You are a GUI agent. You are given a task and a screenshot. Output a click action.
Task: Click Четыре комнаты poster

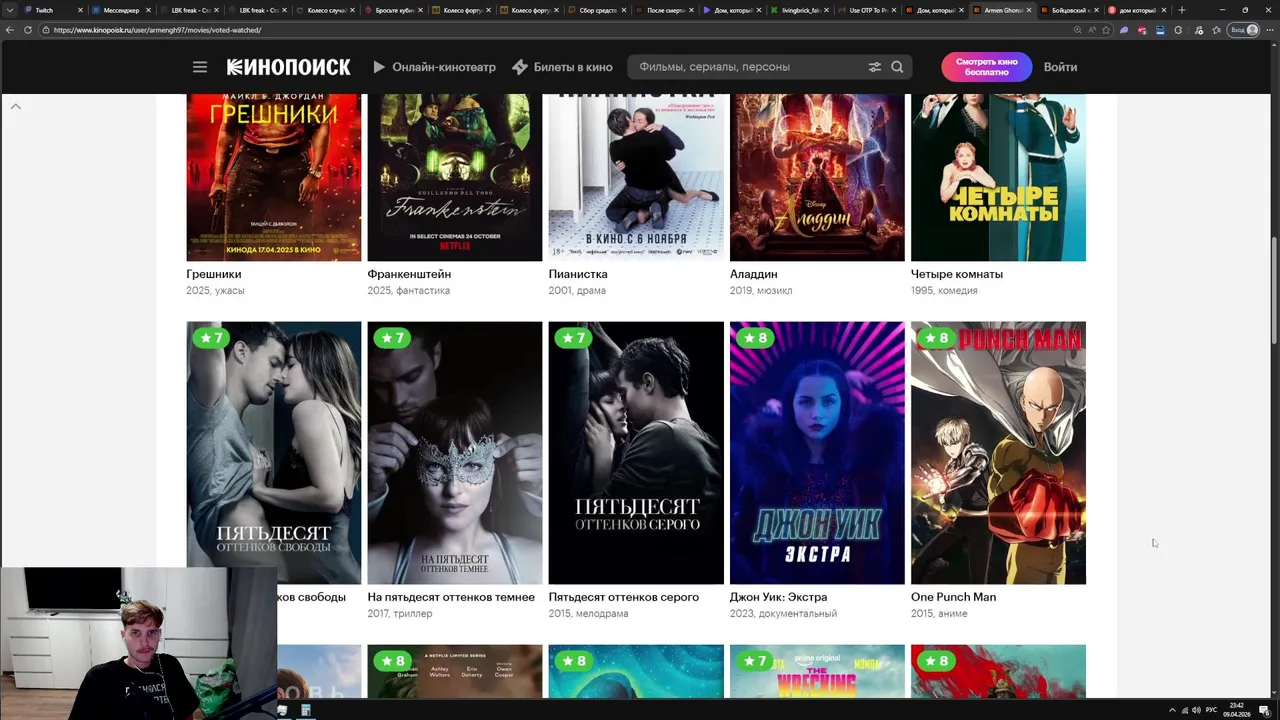(x=998, y=177)
